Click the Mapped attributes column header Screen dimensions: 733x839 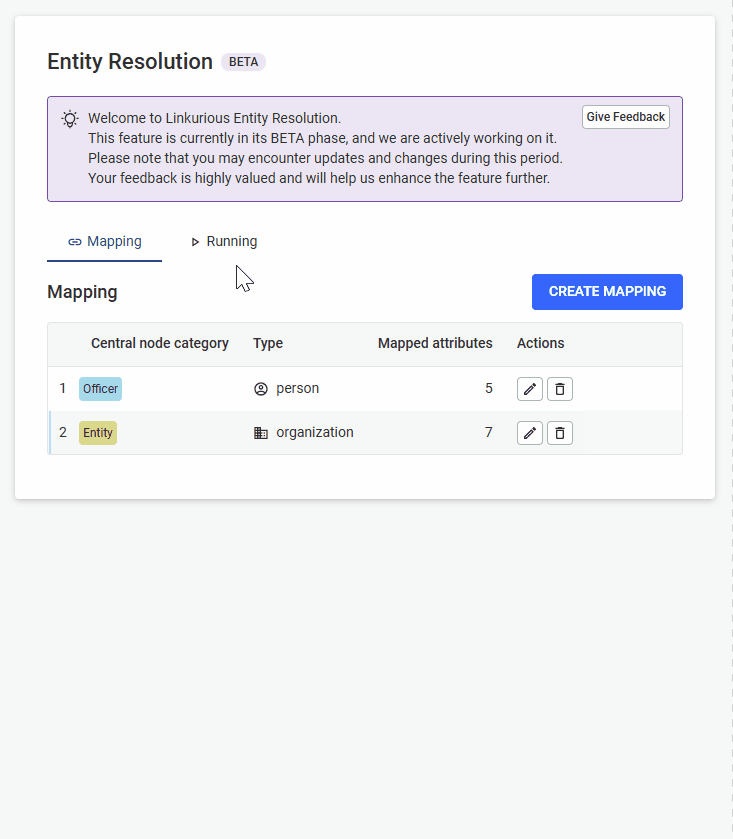tap(435, 344)
